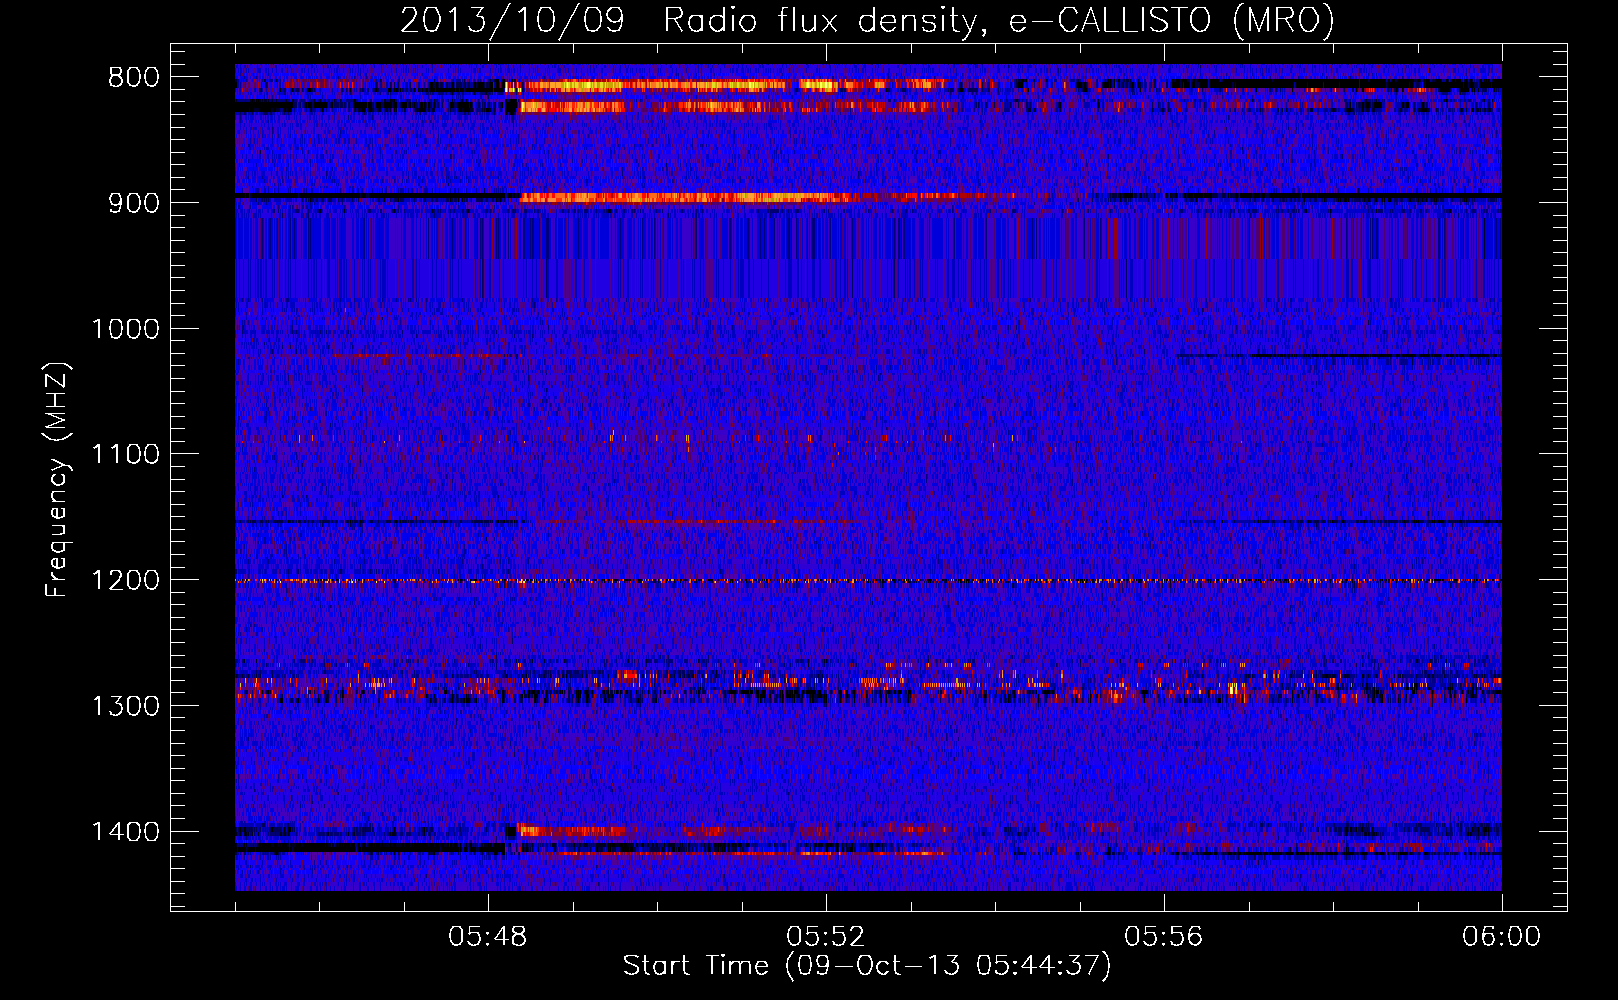Click the 900 frequency tick label
This screenshot has height=1000, width=1618.
[x=134, y=203]
